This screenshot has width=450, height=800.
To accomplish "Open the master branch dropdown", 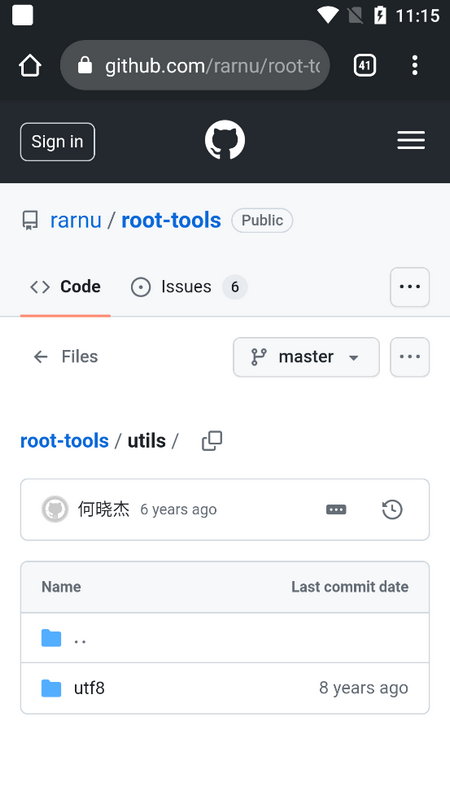I will click(x=306, y=357).
